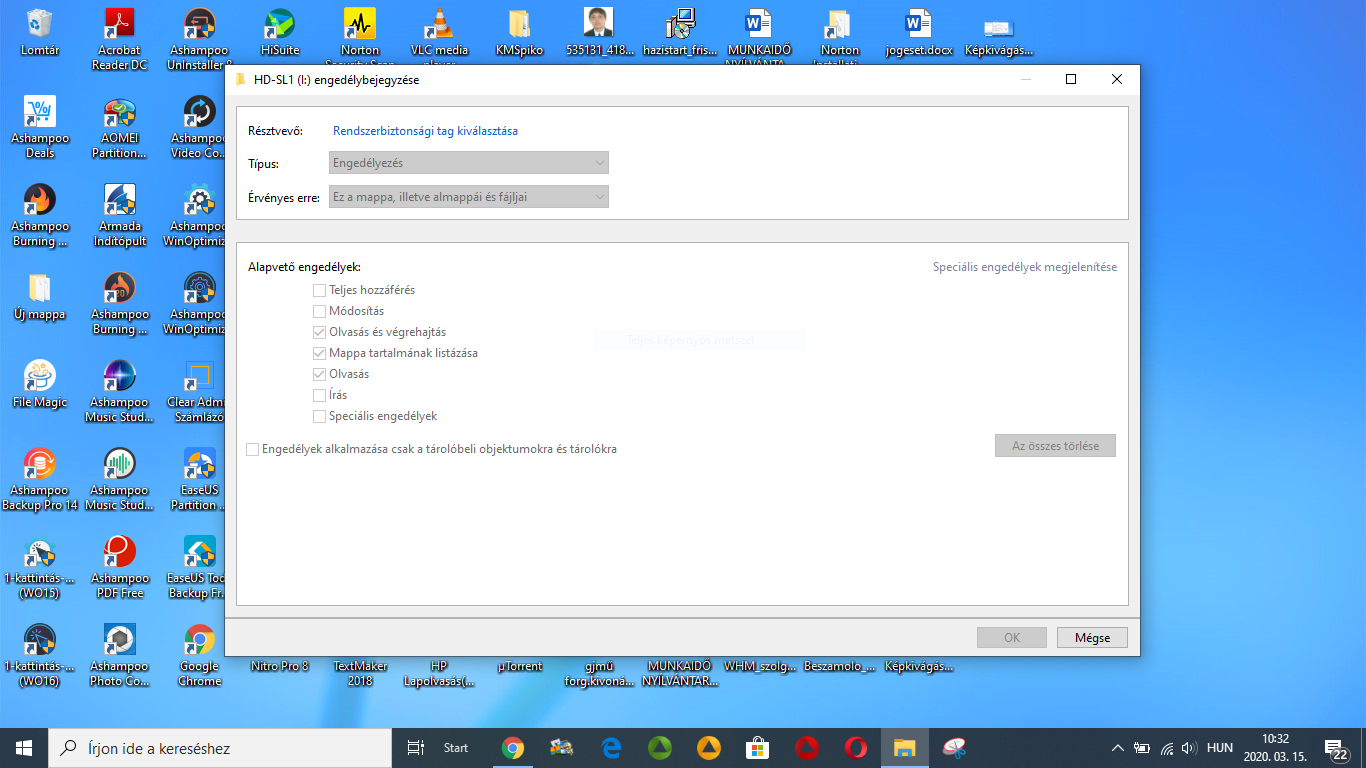Open Norton Security Scan shortcut

tap(360, 36)
